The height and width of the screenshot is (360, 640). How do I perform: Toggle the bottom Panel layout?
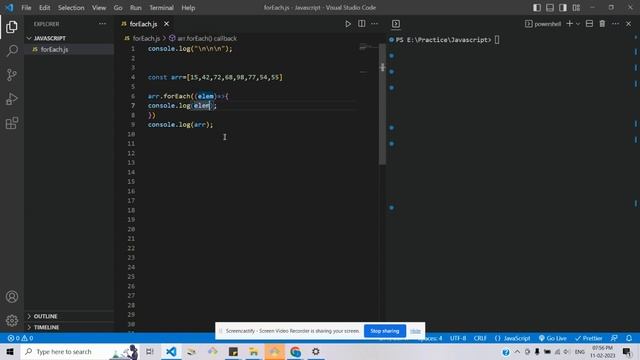[550, 8]
